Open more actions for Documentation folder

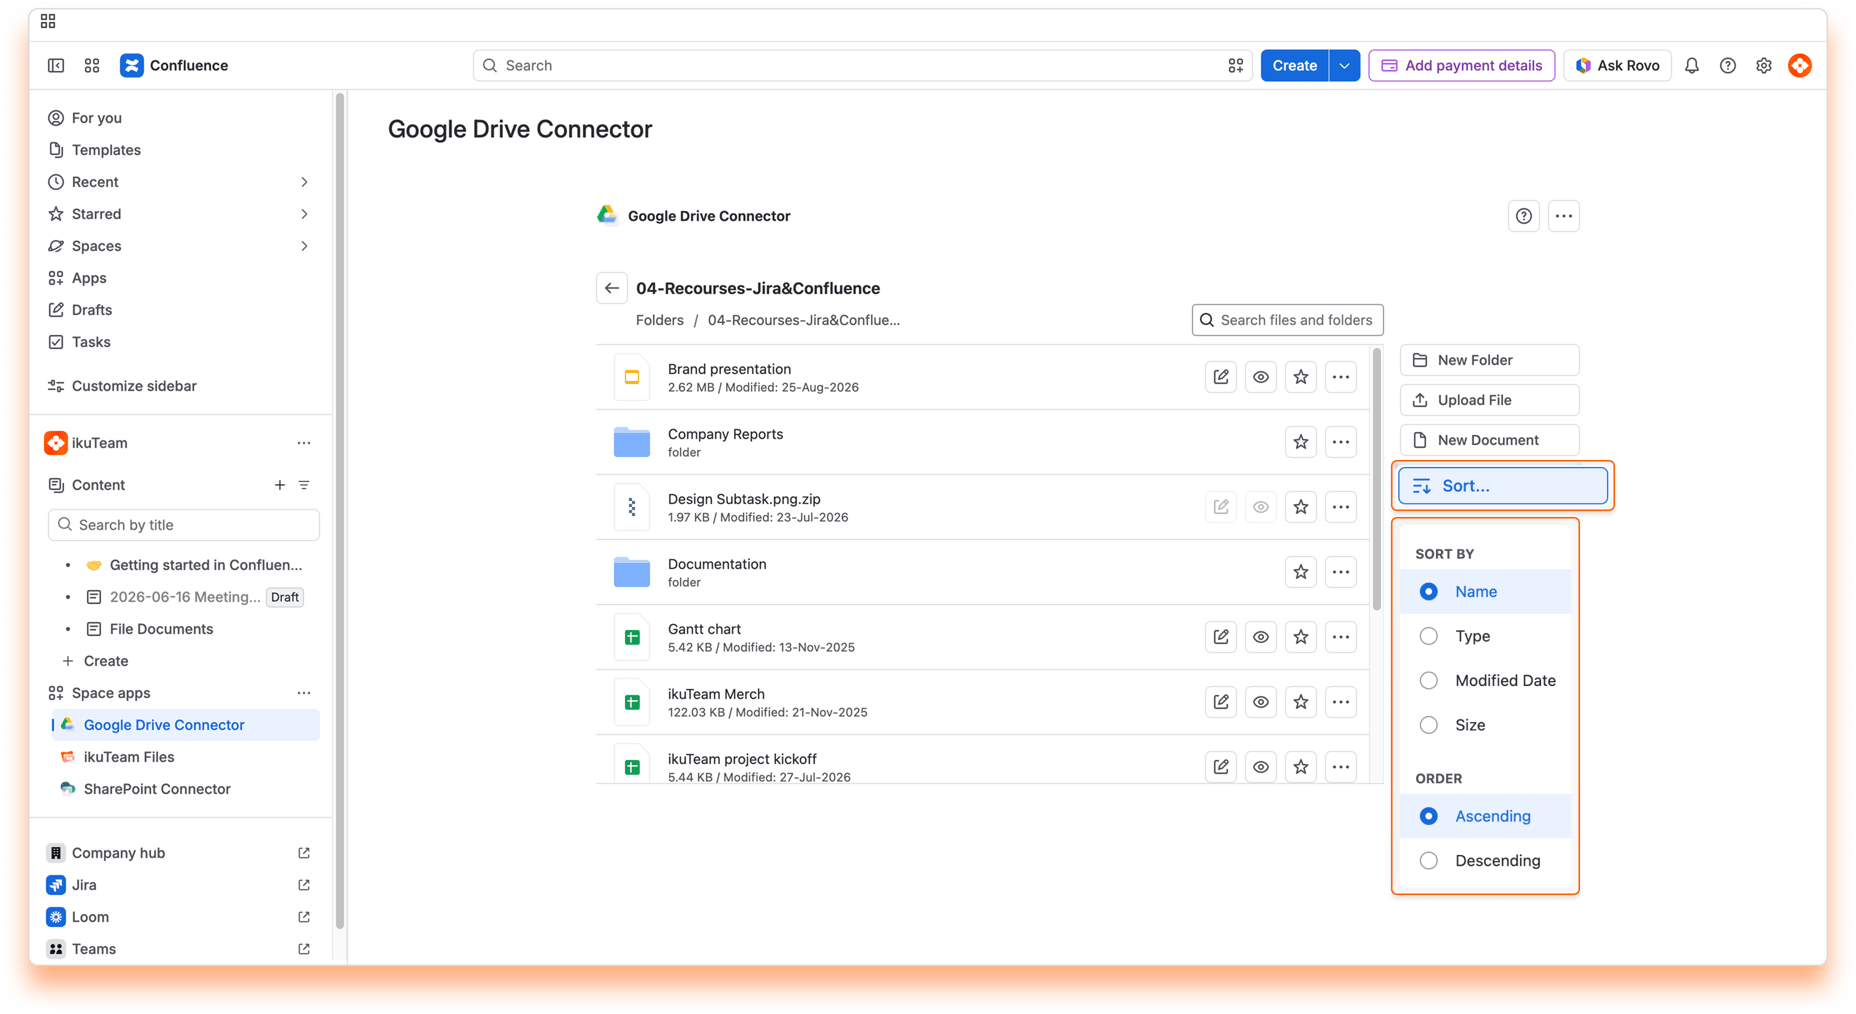click(1341, 572)
